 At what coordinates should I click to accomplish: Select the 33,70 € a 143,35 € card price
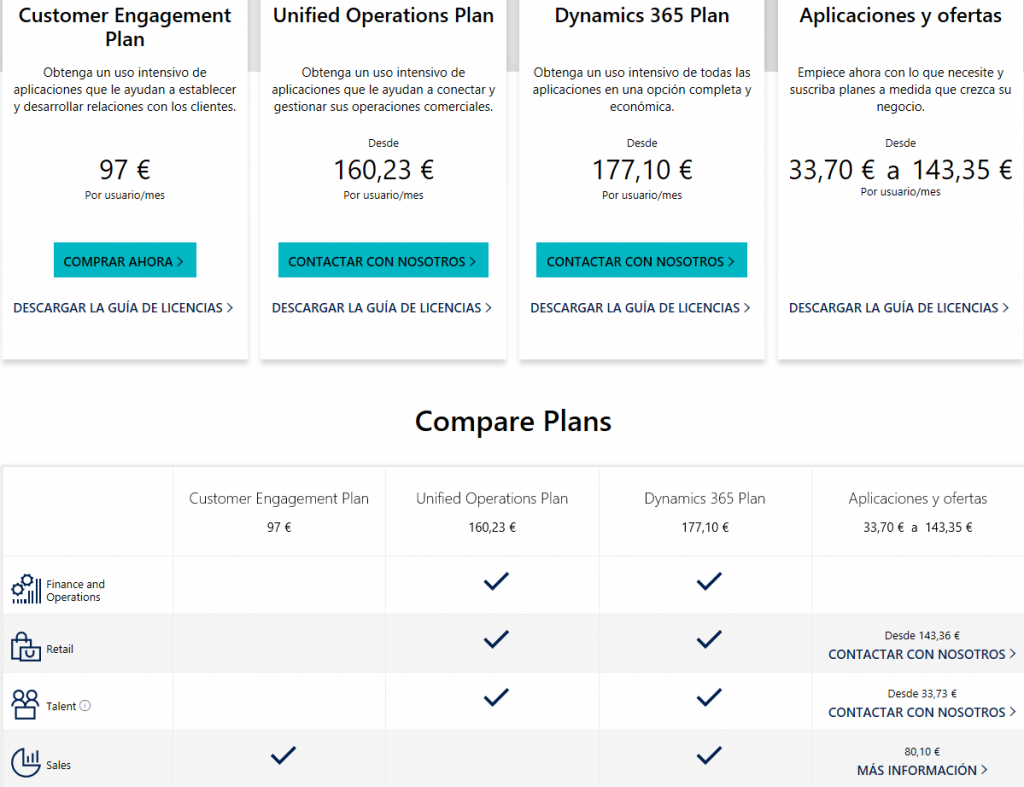click(901, 170)
